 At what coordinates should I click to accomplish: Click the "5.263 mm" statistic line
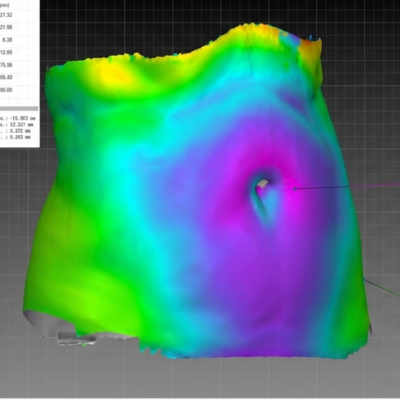pyautogui.click(x=16, y=137)
